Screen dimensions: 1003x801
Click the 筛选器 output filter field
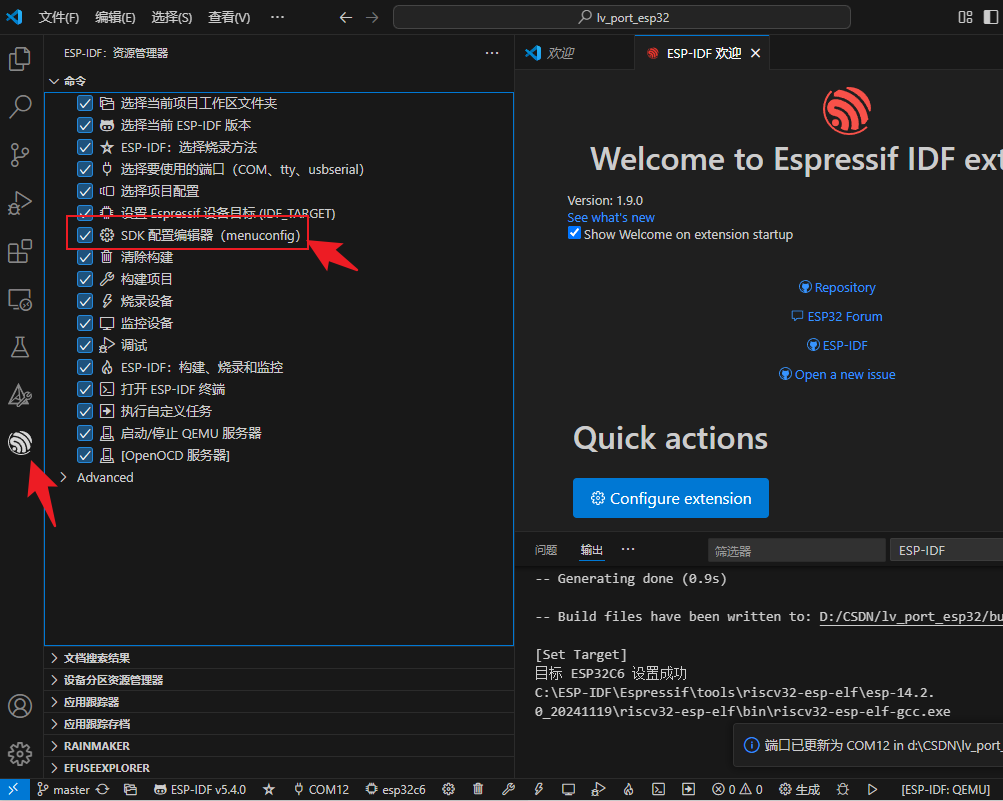point(796,550)
